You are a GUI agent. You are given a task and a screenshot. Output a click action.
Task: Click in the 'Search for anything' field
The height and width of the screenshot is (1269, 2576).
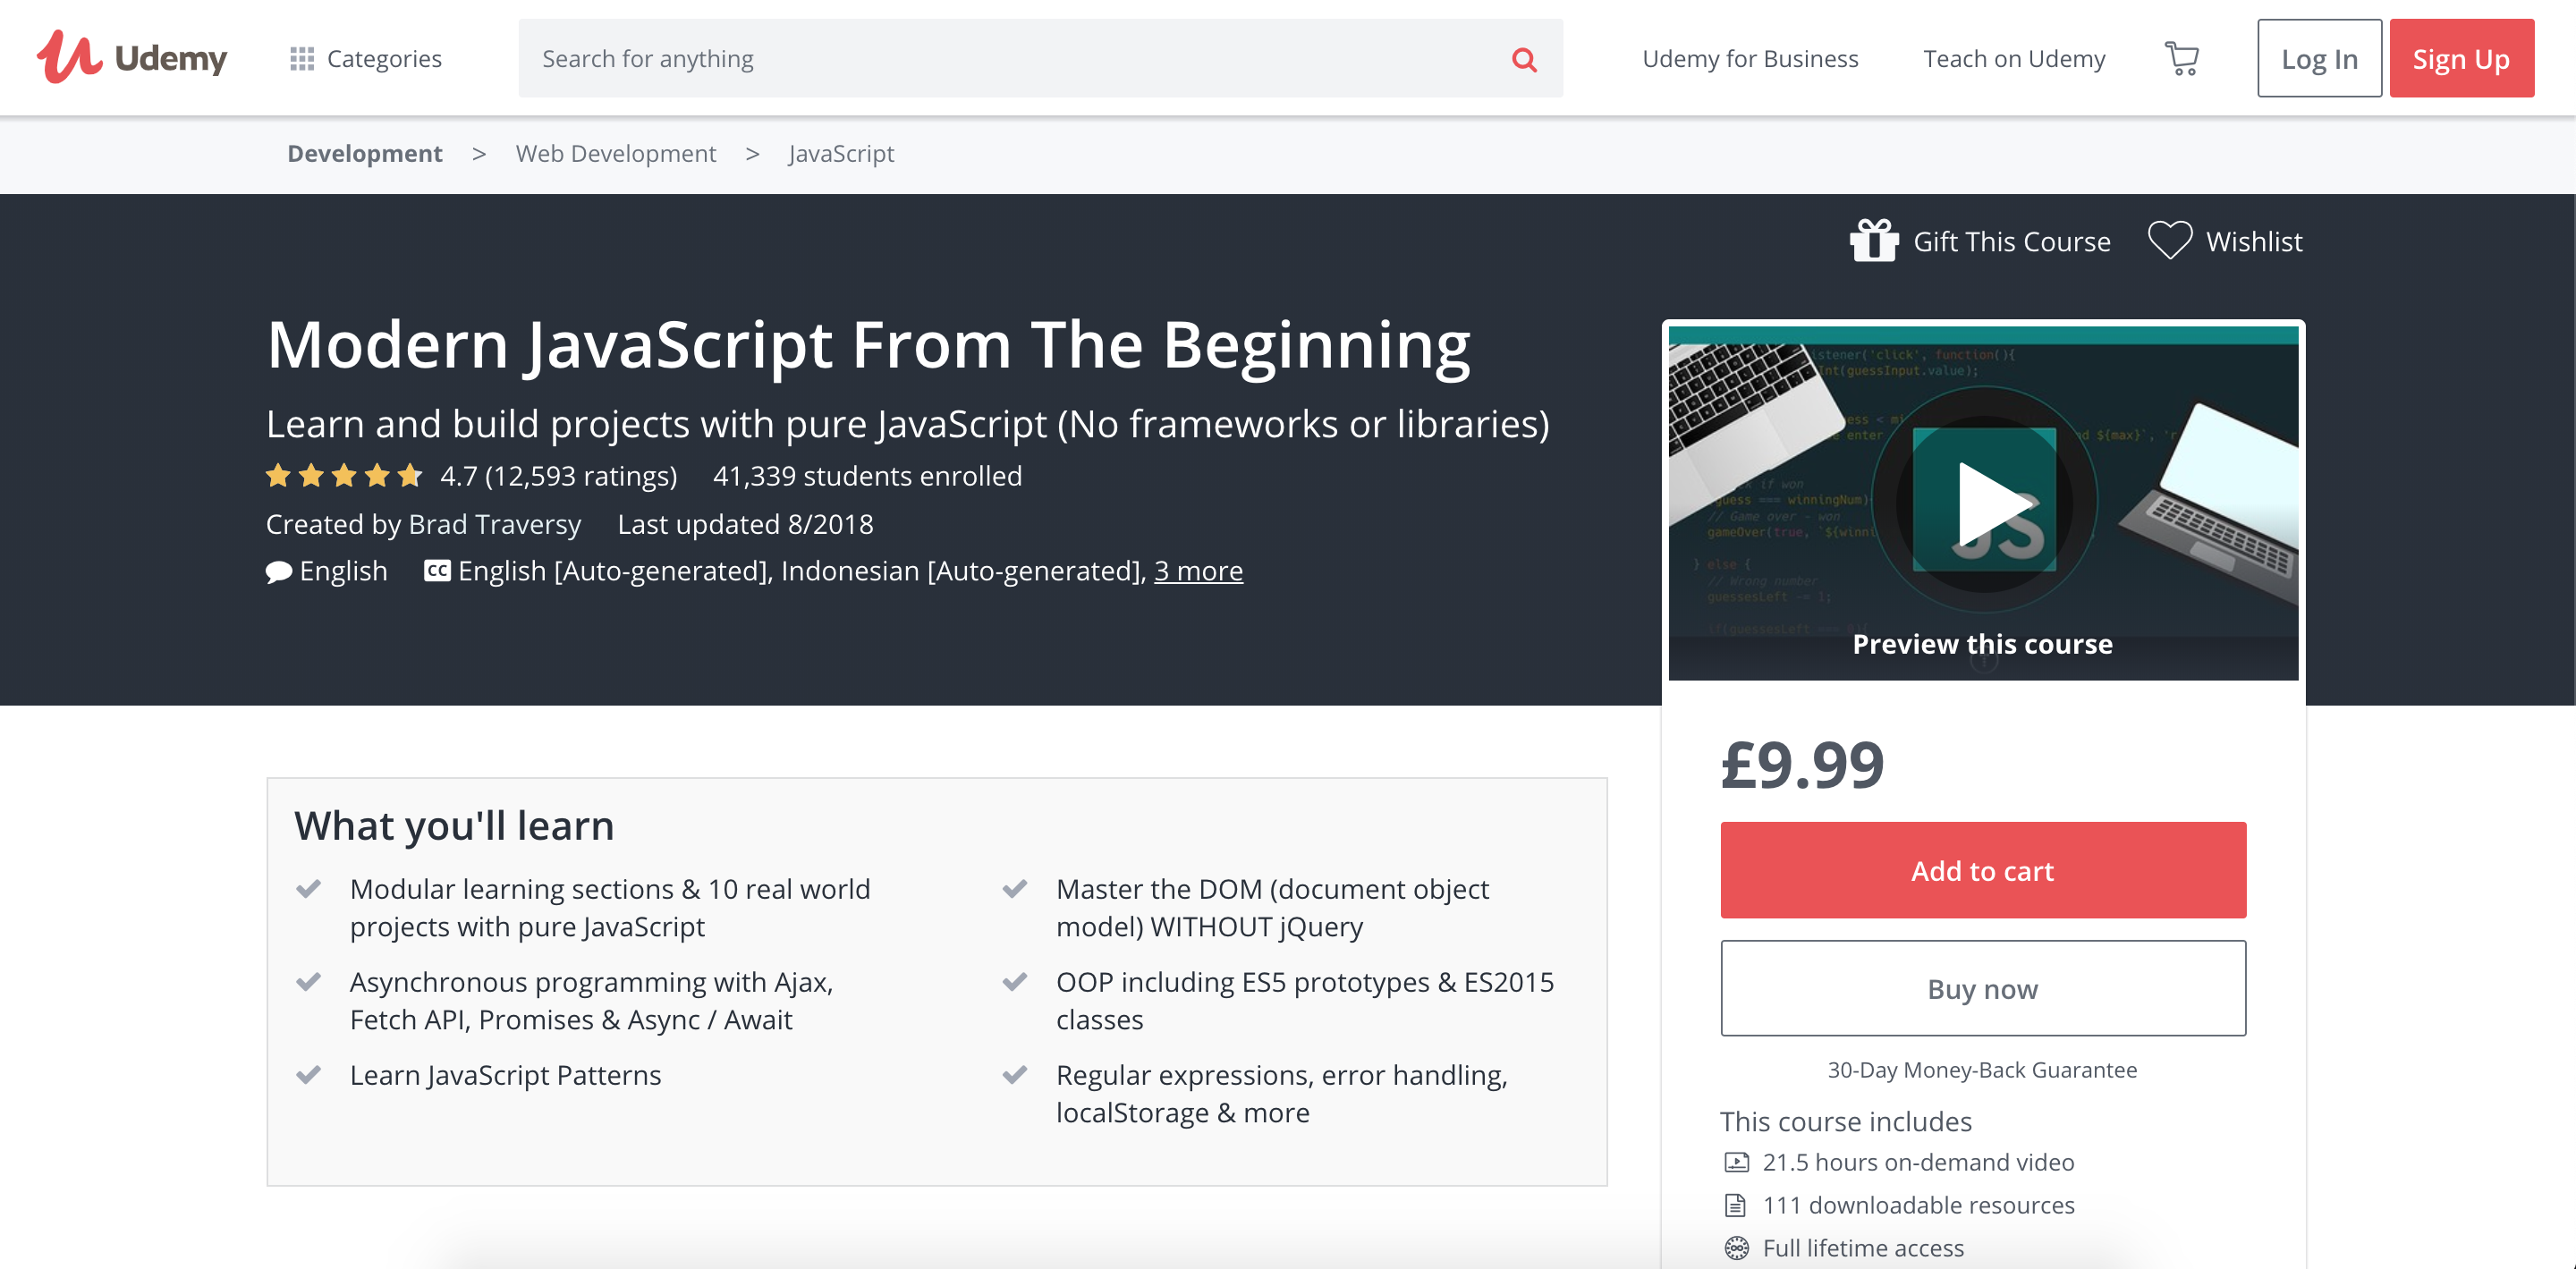point(1000,59)
